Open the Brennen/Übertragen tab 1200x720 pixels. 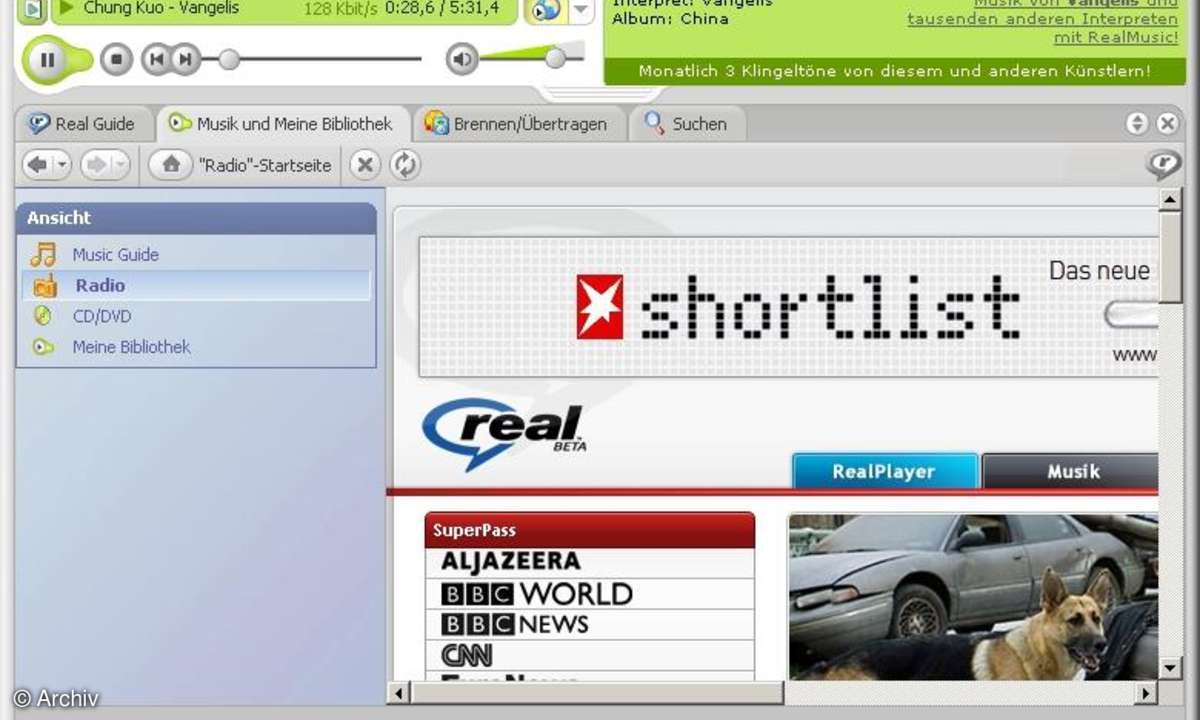click(x=517, y=124)
